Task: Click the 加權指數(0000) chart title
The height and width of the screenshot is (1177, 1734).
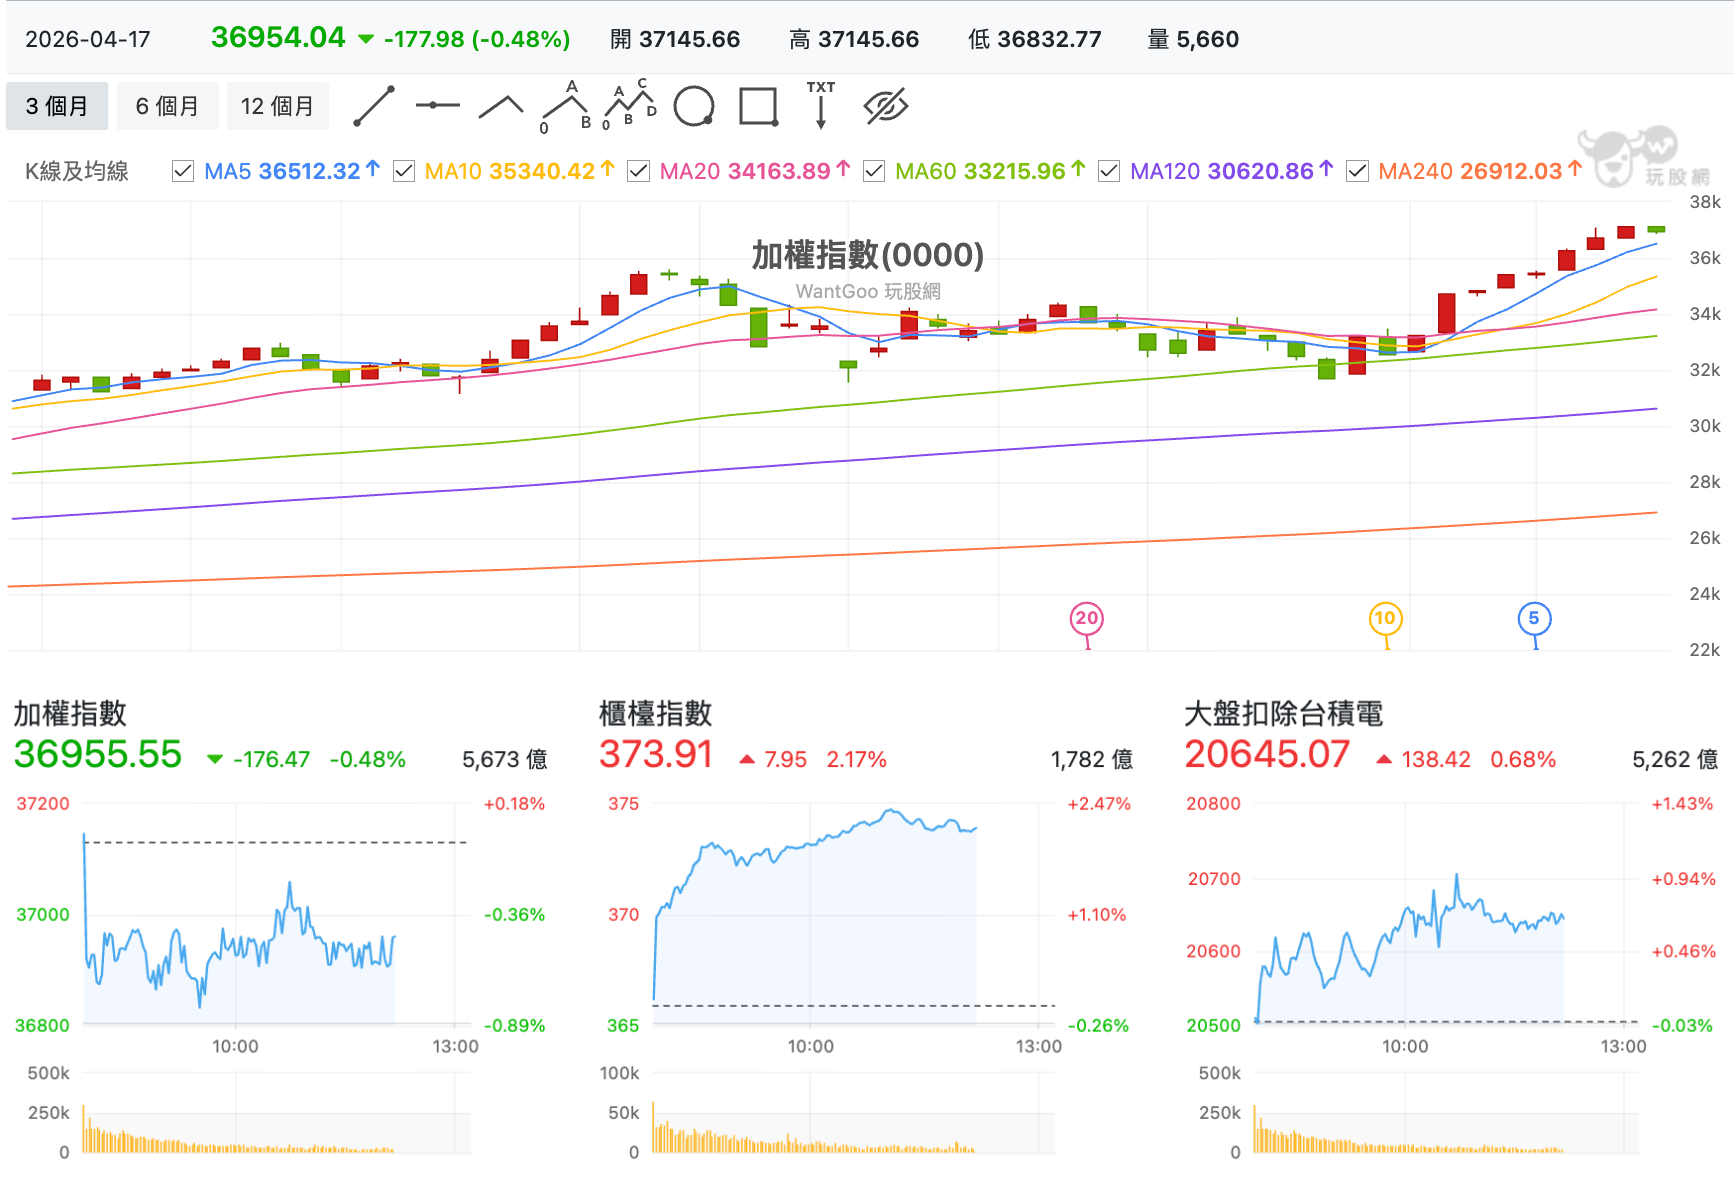Action: 868,255
